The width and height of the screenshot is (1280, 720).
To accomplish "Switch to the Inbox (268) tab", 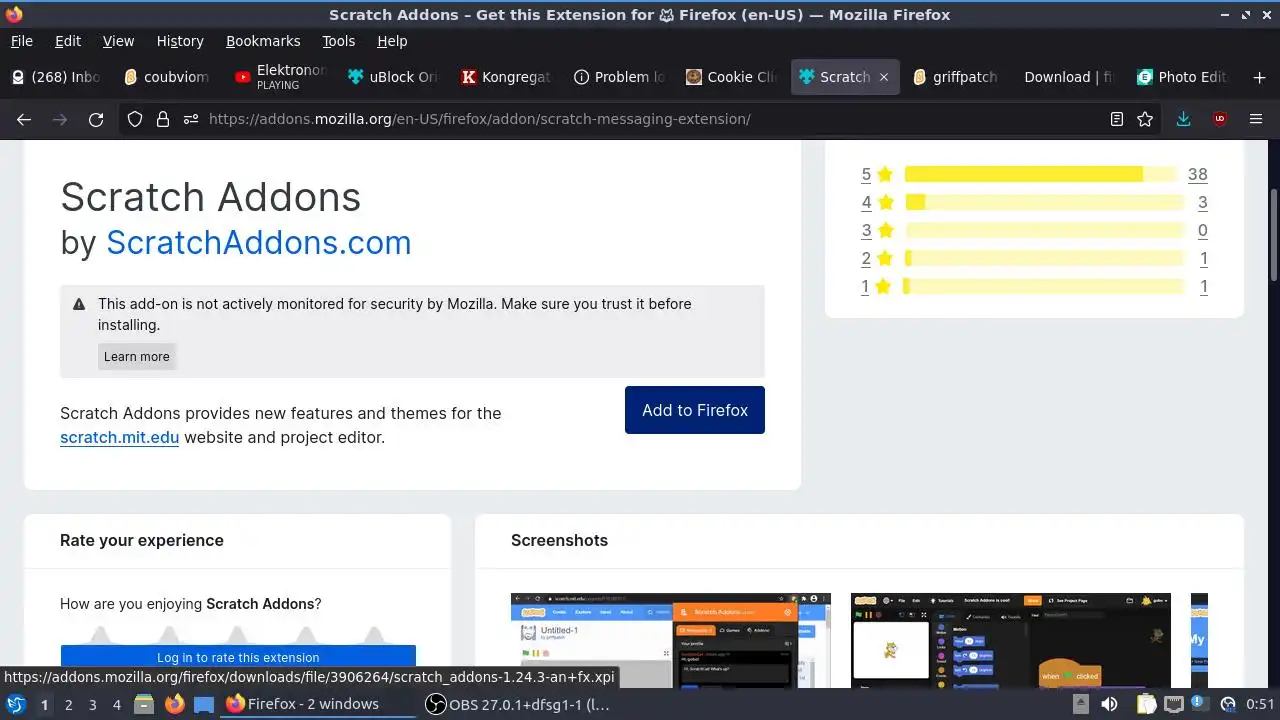I will [x=57, y=77].
